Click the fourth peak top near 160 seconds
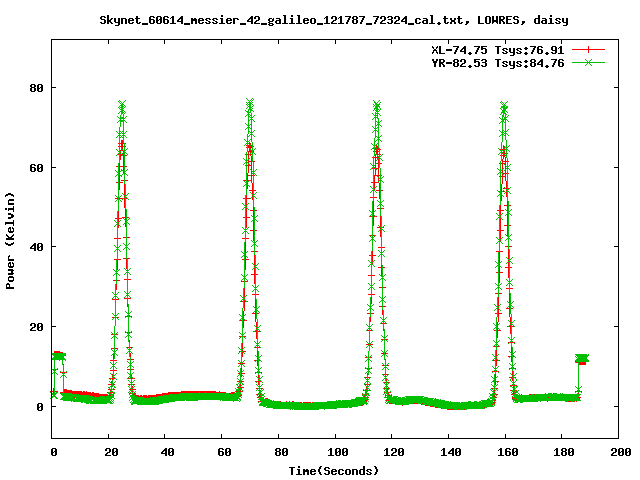 [x=504, y=105]
